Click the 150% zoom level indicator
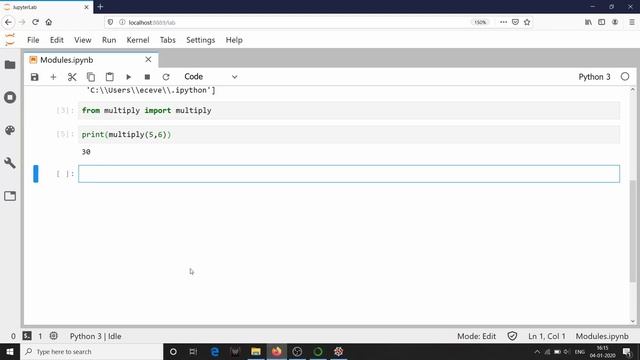 (480, 22)
